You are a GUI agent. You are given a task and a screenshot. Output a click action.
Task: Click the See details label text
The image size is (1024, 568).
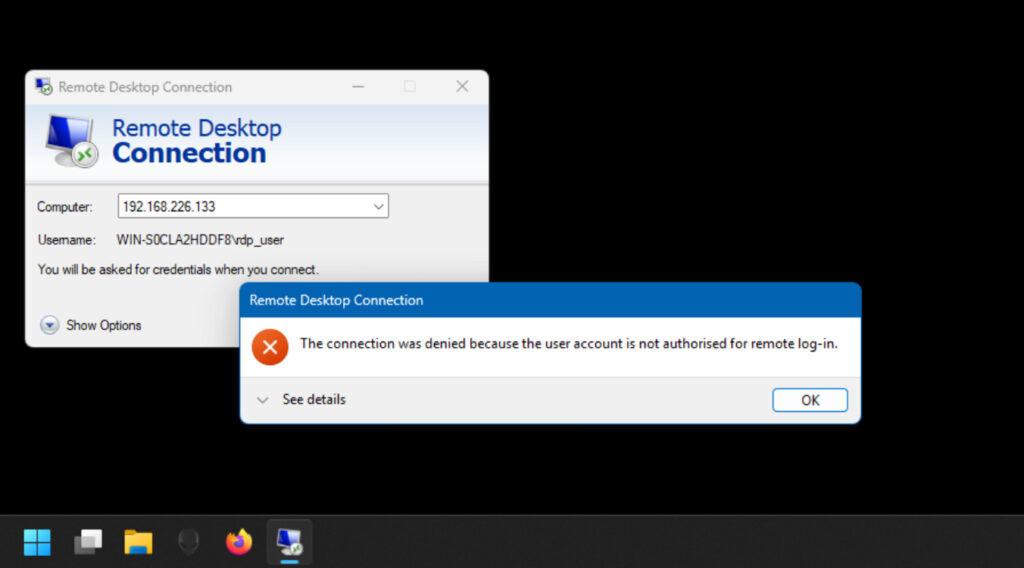tap(313, 400)
